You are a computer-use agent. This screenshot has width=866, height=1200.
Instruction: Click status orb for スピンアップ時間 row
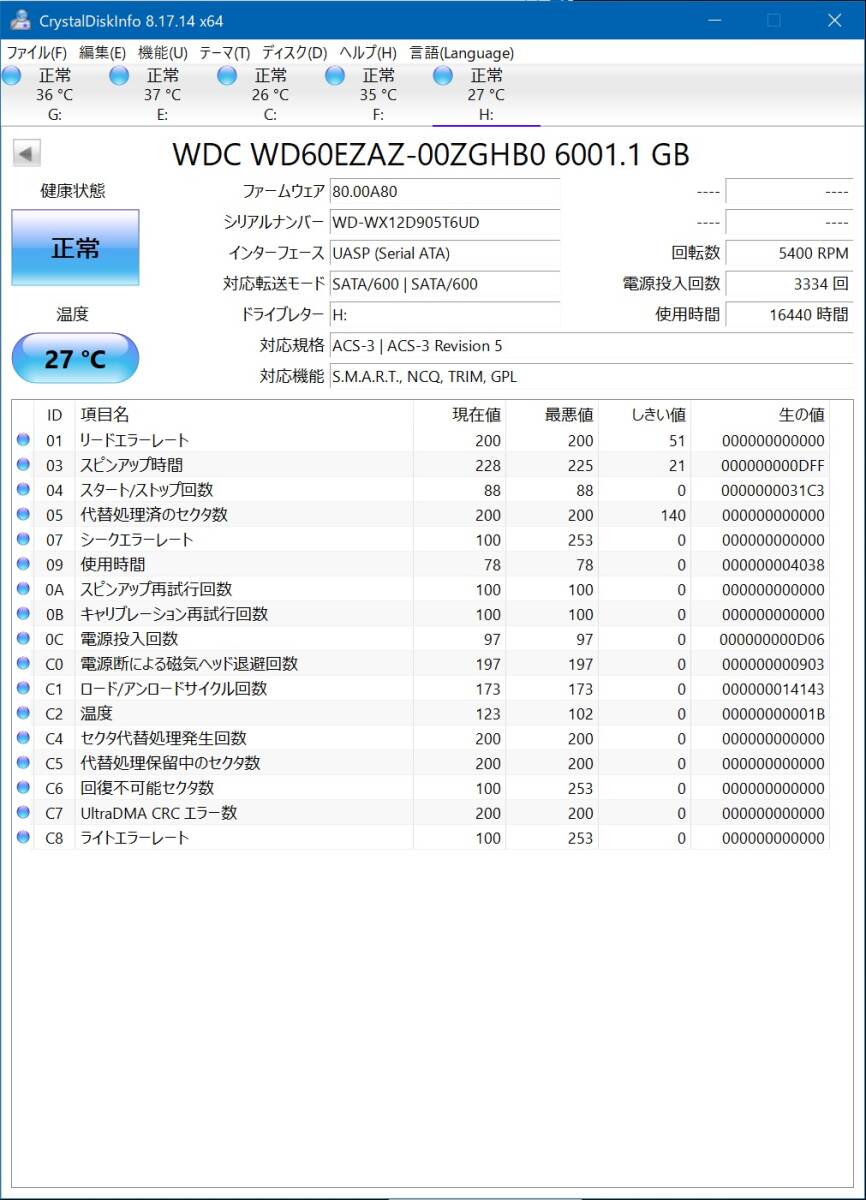pos(23,465)
